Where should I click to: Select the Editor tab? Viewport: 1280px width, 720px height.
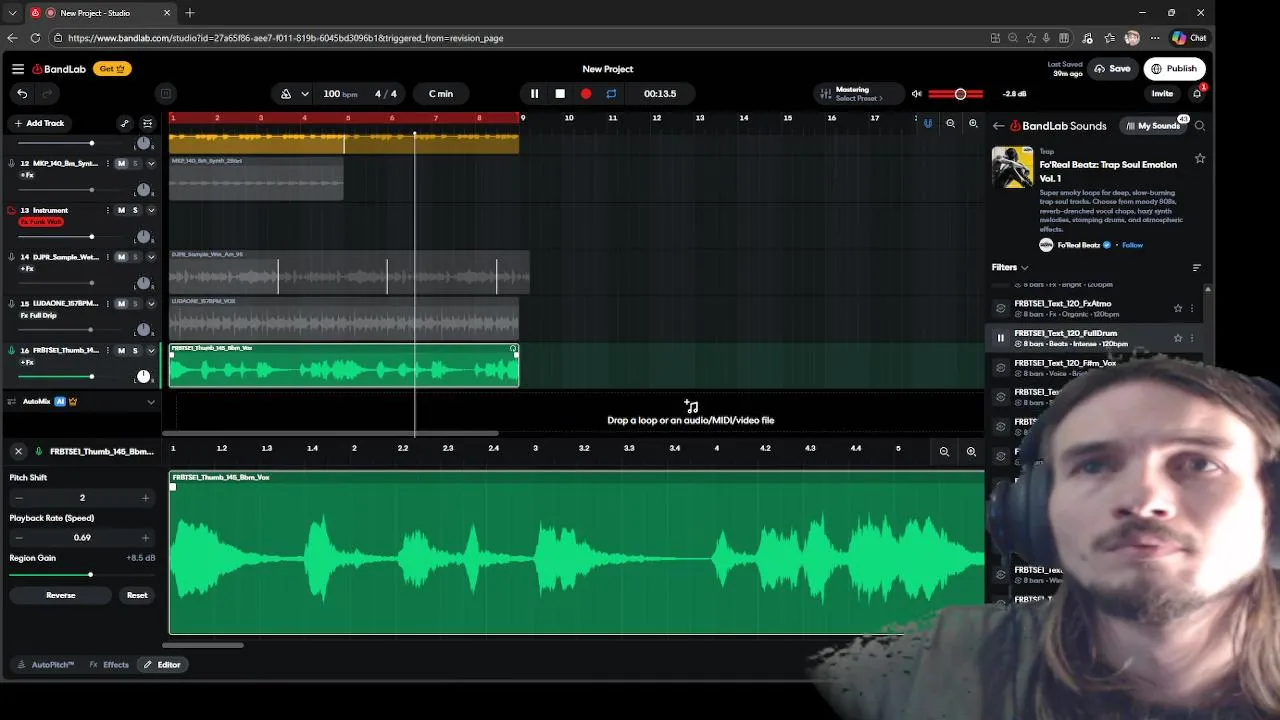(x=162, y=665)
